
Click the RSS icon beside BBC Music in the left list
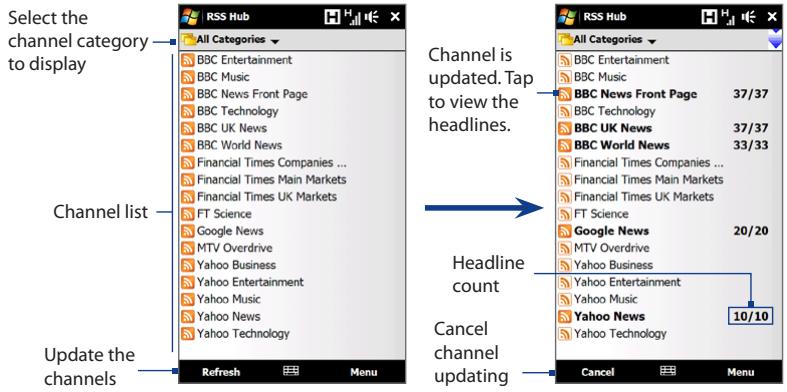(x=188, y=77)
